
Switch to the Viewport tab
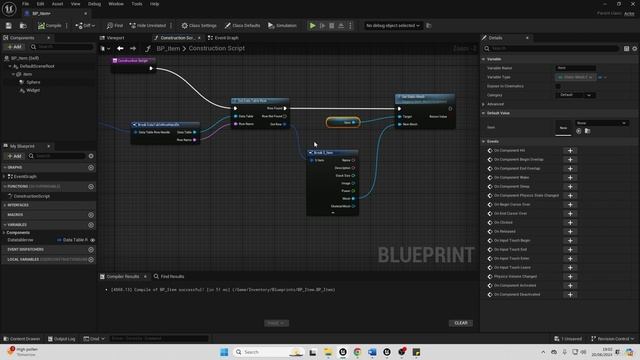pyautogui.click(x=112, y=38)
